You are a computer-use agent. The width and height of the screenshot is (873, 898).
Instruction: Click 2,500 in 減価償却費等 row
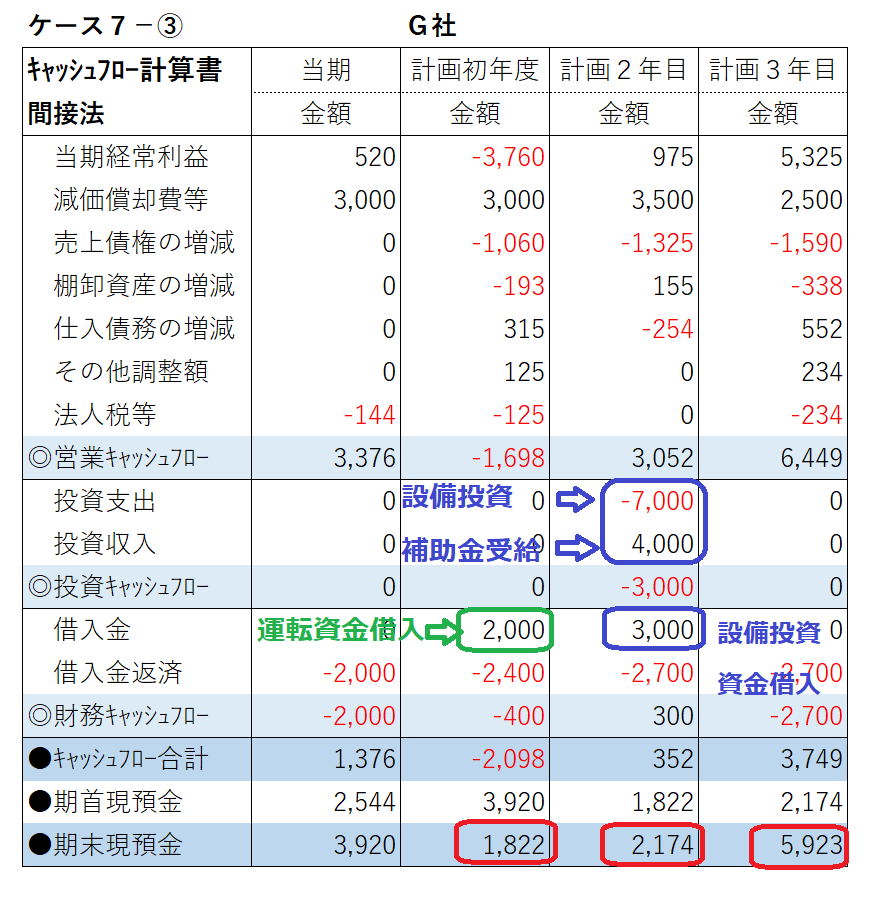click(x=811, y=200)
